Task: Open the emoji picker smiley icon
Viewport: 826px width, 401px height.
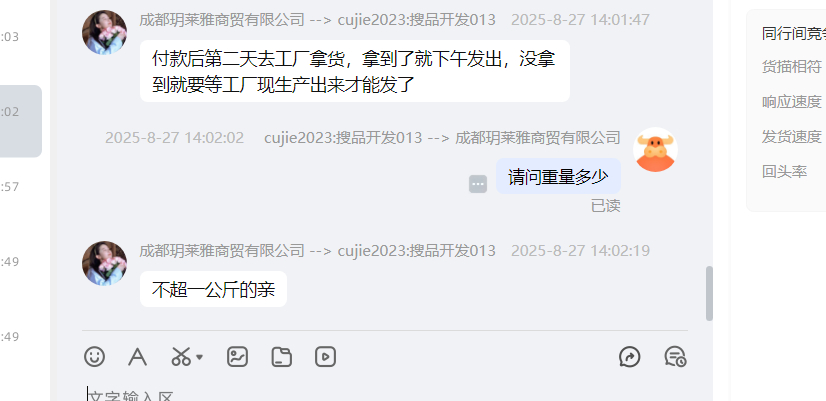Action: tap(94, 357)
